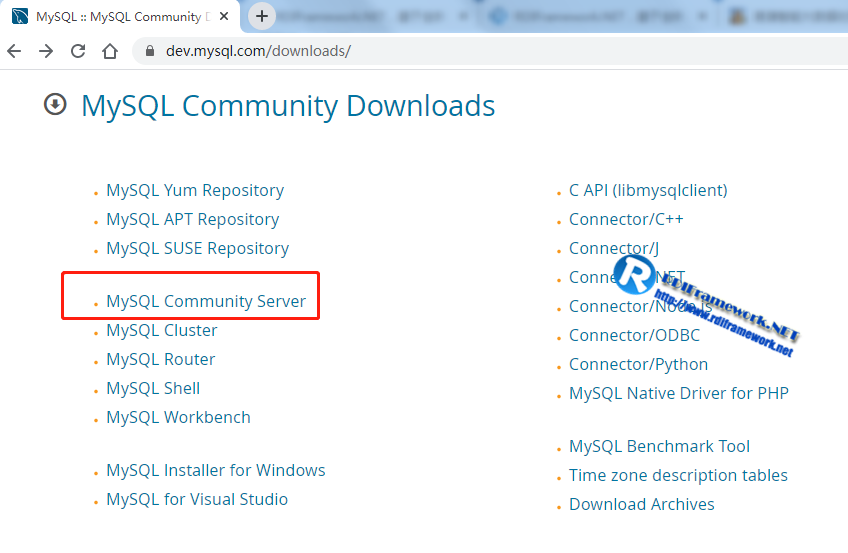
Task: Open the Connector/C++ link
Action: pos(626,219)
